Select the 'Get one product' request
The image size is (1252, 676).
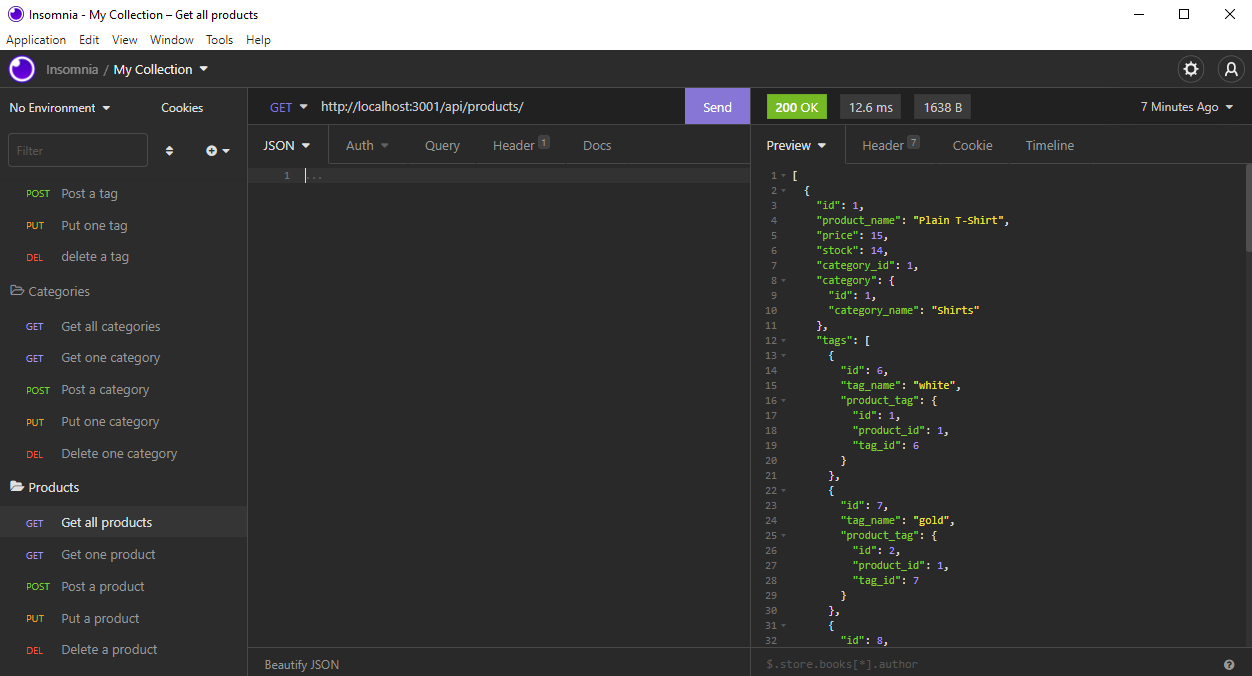(108, 554)
